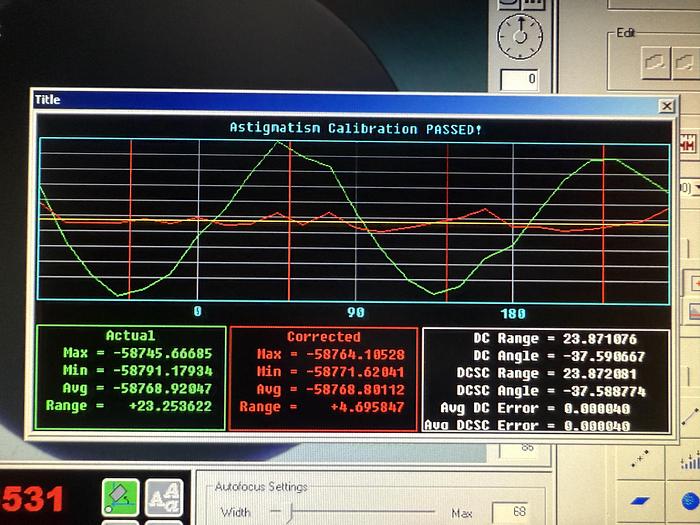Image resolution: width=700 pixels, height=525 pixels.
Task: Click the Actual Avg value -58768.92047
Action: pos(162,388)
